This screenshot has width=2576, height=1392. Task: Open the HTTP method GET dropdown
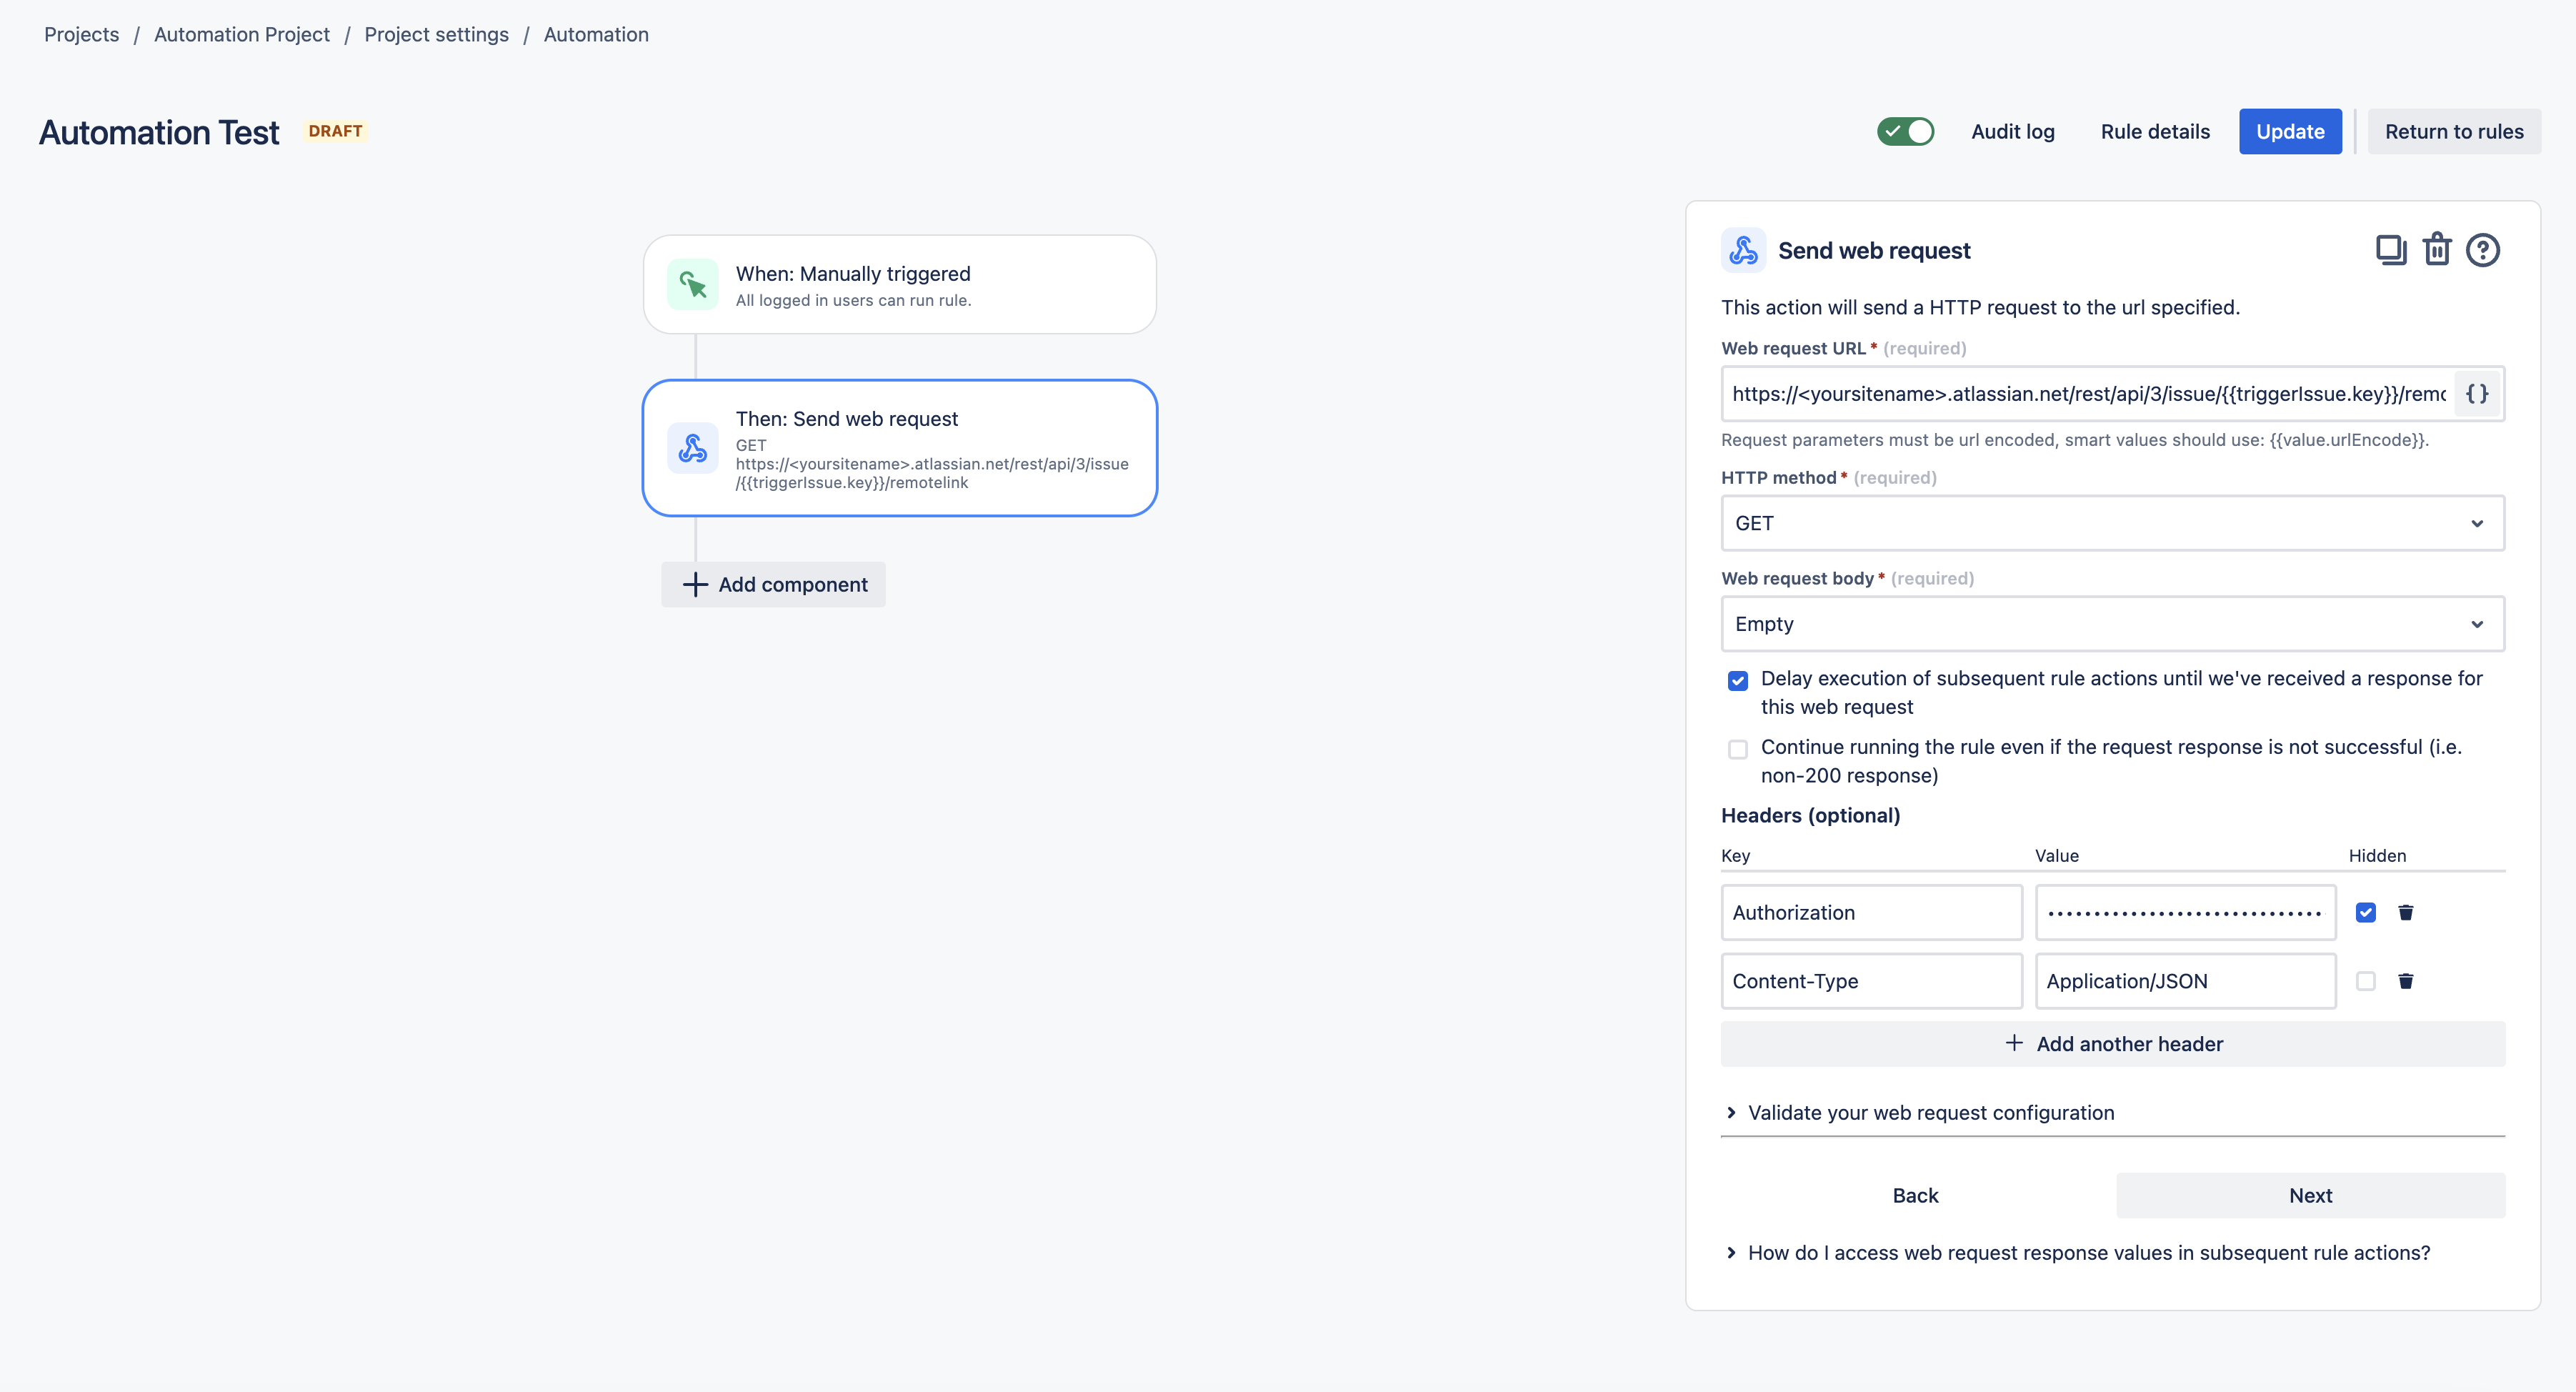click(2112, 523)
